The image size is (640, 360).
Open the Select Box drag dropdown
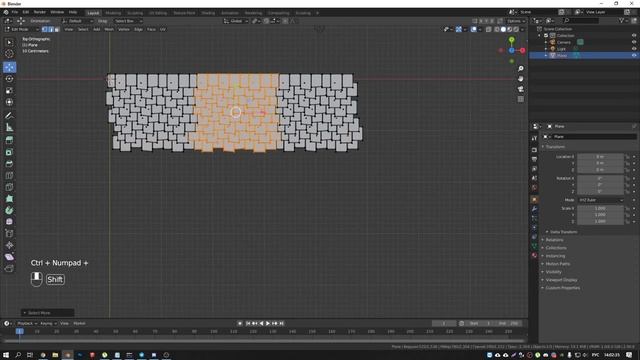(x=128, y=21)
